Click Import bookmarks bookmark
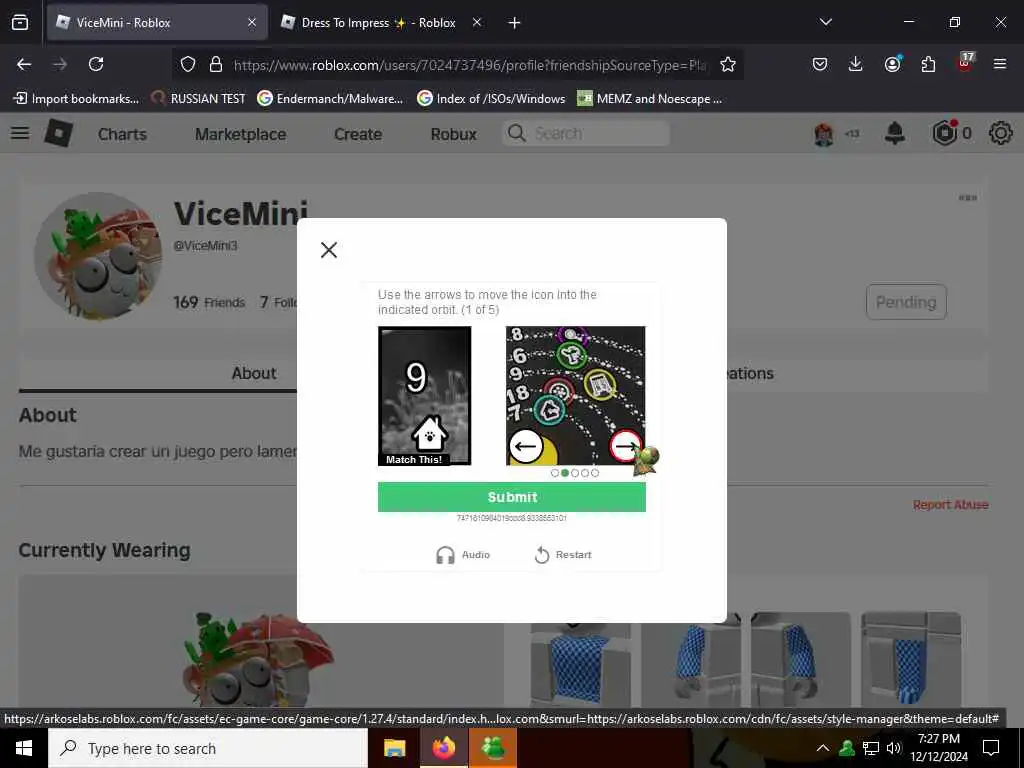Screen dimensions: 1024x768 [76, 99]
